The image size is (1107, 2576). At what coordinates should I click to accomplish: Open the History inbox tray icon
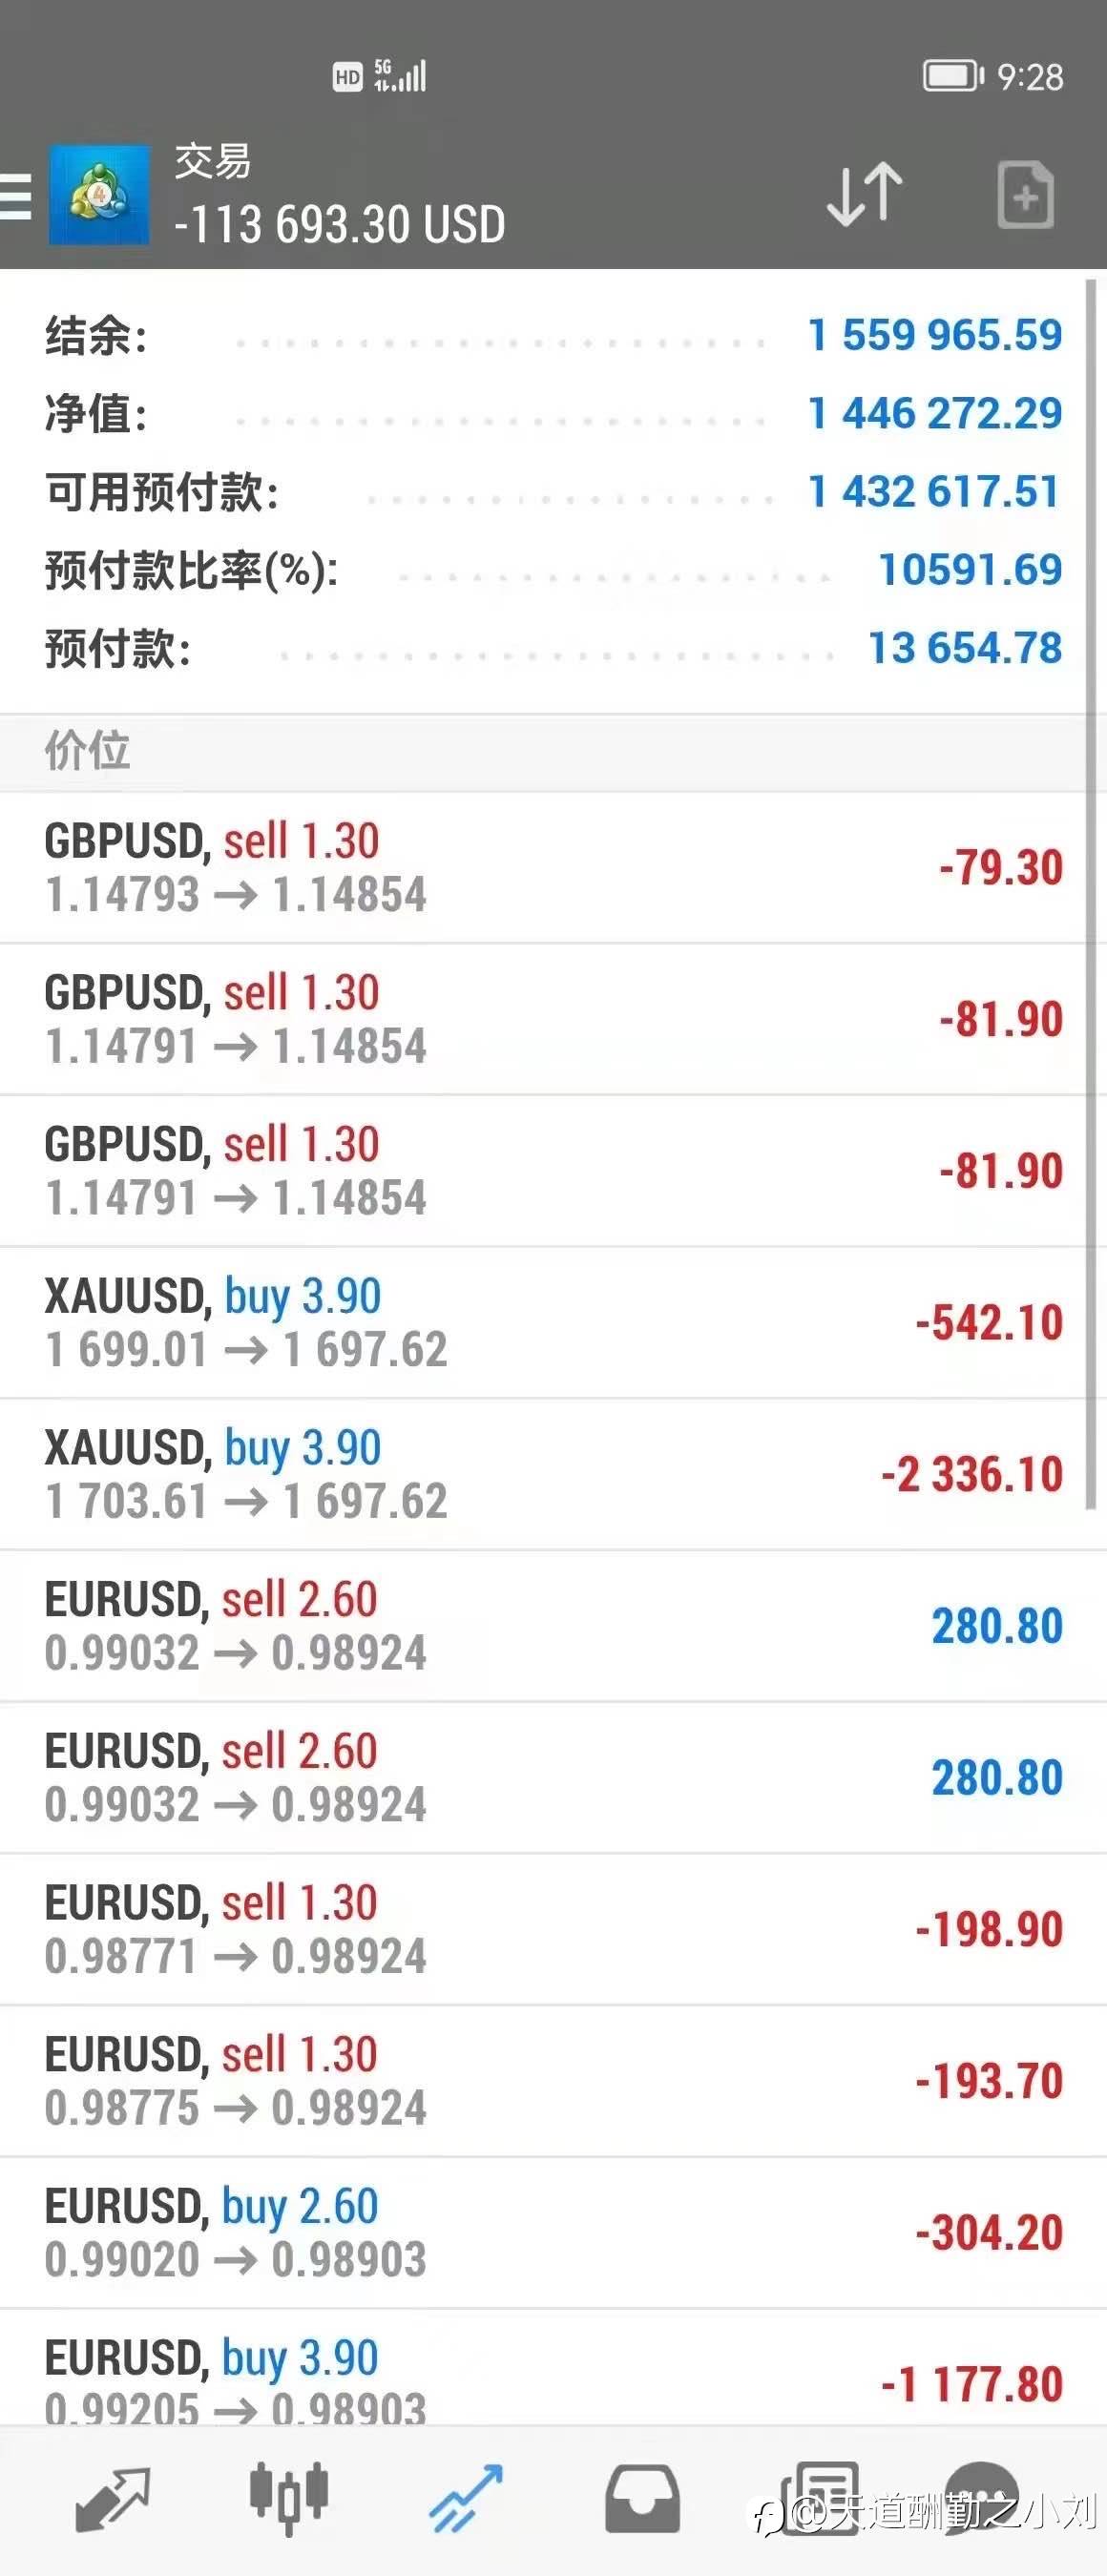(642, 2499)
